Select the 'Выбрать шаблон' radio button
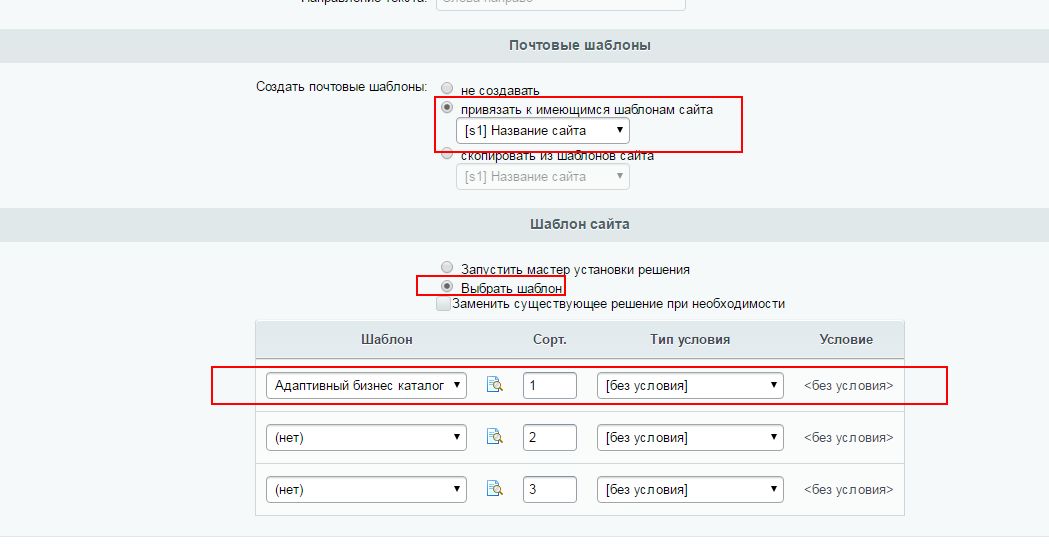Image resolution: width=1049 pixels, height=546 pixels. coord(447,287)
